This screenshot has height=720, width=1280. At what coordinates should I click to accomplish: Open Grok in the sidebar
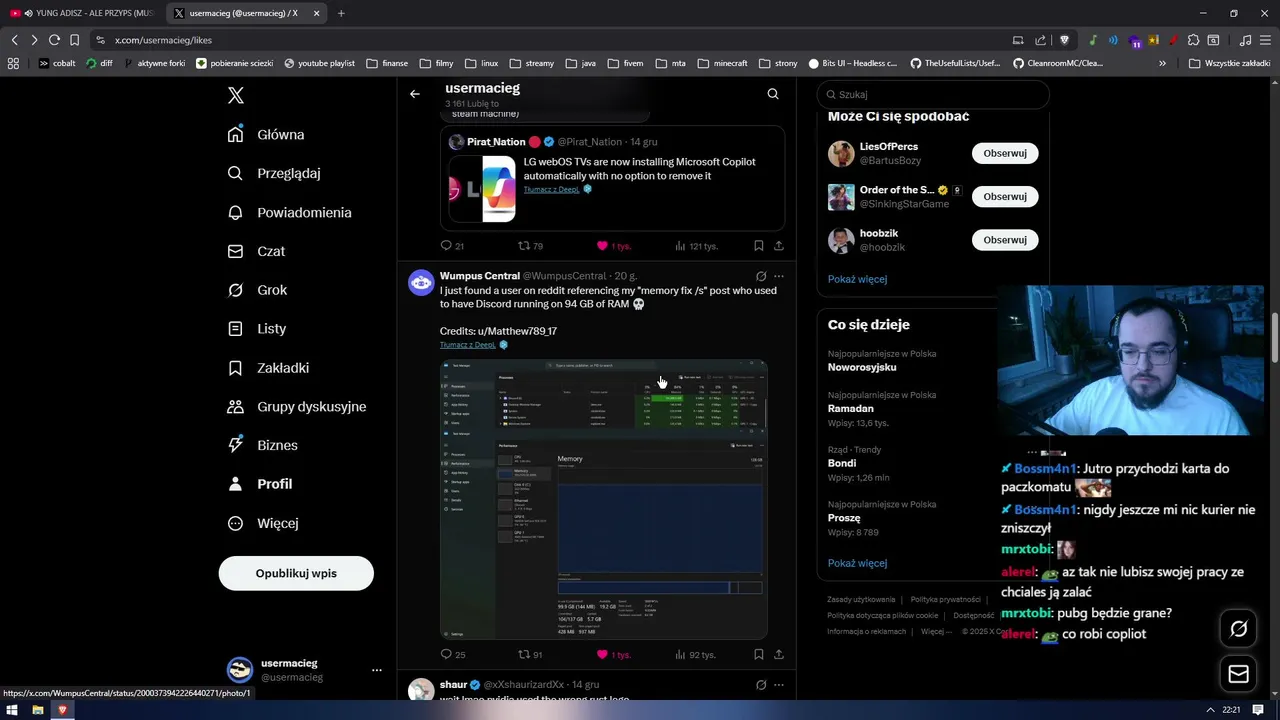258,290
